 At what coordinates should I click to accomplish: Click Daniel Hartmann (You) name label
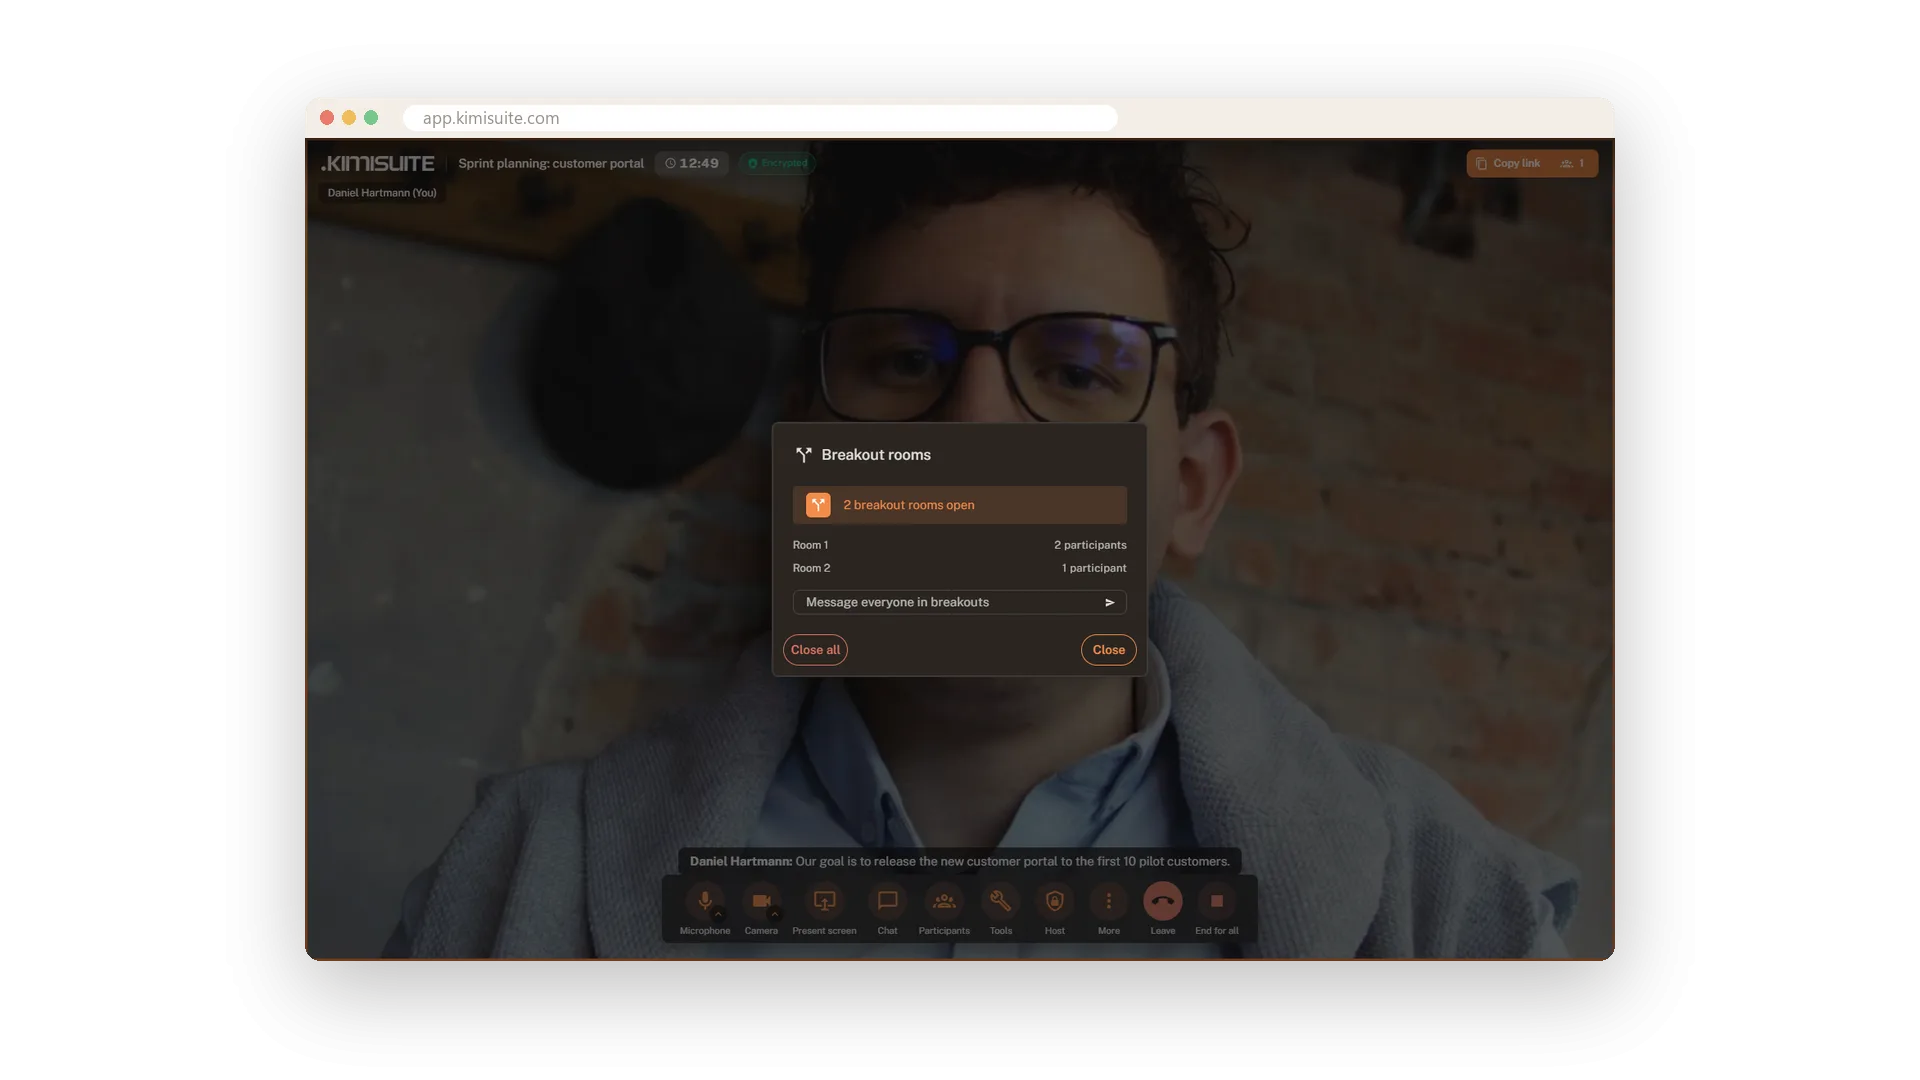382,193
